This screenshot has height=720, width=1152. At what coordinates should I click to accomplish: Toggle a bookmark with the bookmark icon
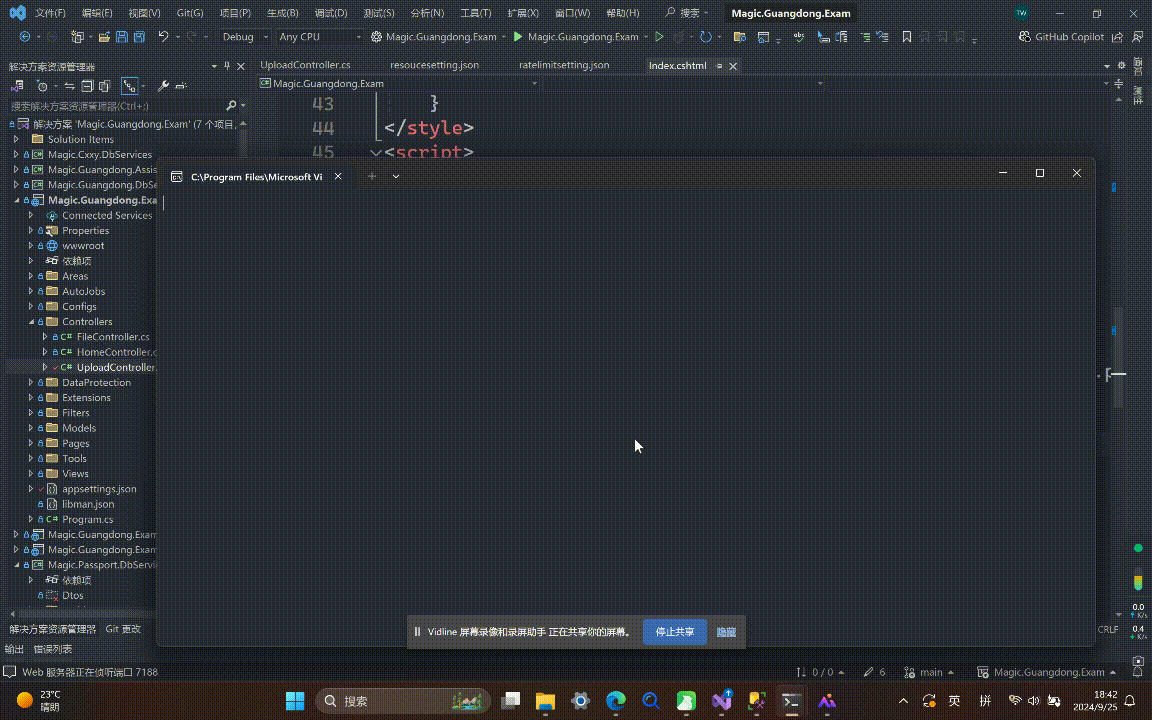point(905,36)
